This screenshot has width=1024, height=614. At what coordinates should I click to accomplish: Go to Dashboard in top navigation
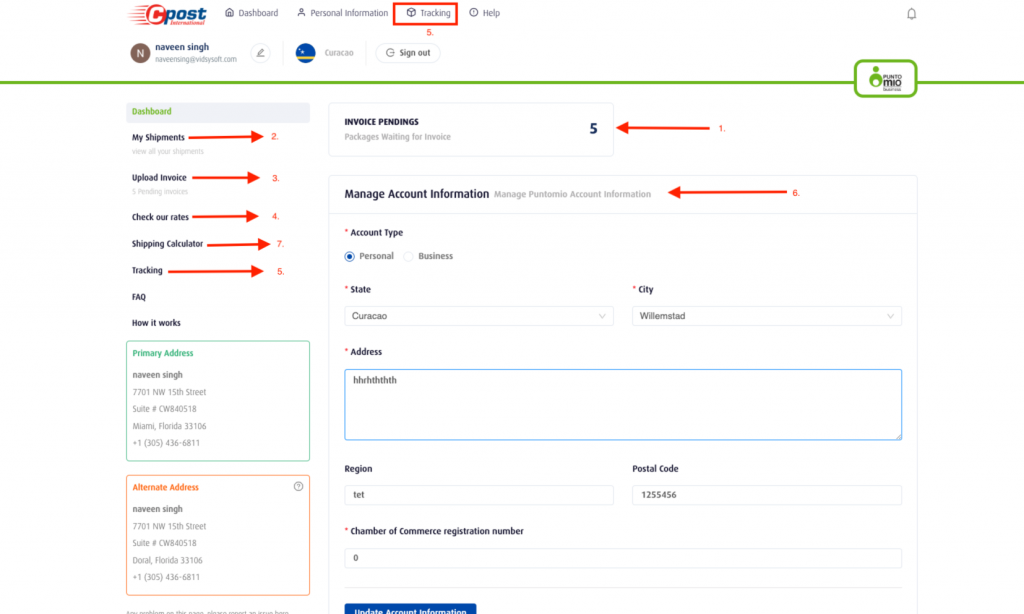pos(251,13)
